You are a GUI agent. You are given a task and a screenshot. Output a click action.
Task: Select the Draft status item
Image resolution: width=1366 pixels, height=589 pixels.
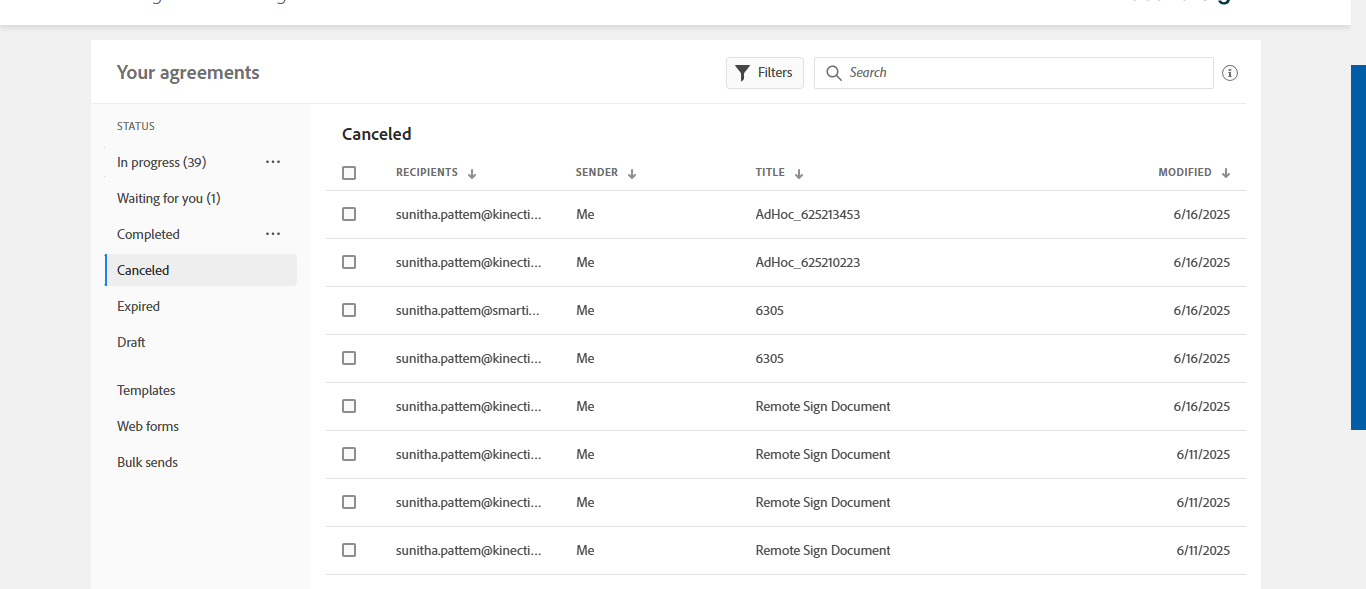(131, 342)
